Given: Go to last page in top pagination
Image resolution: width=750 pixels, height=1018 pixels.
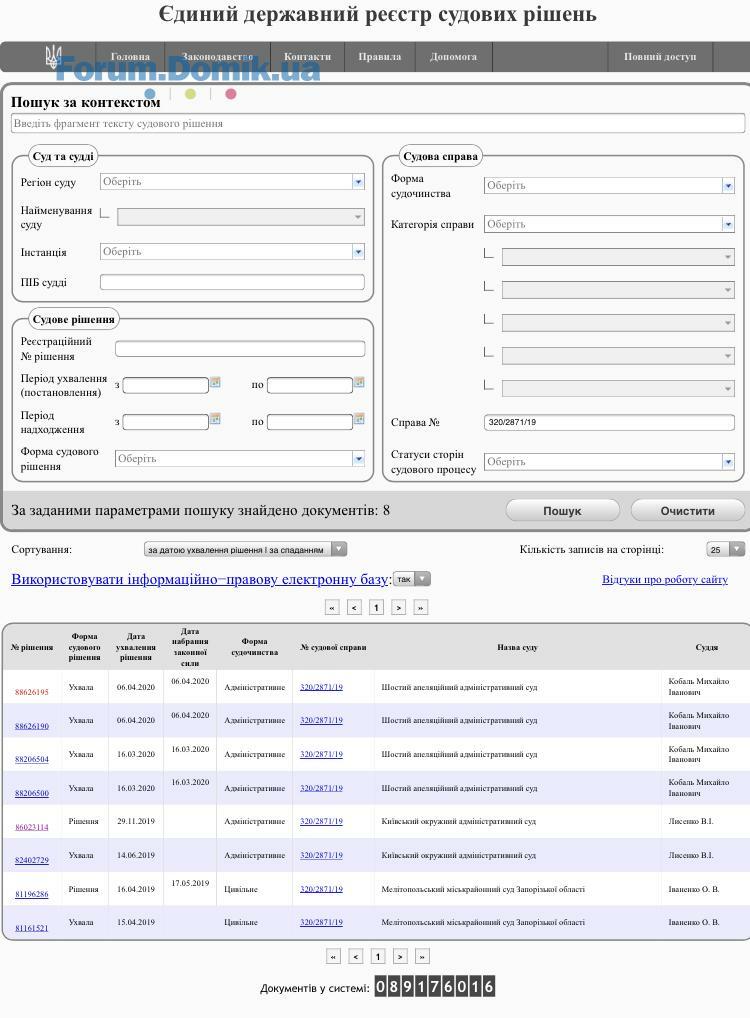Looking at the screenshot, I should 421,608.
